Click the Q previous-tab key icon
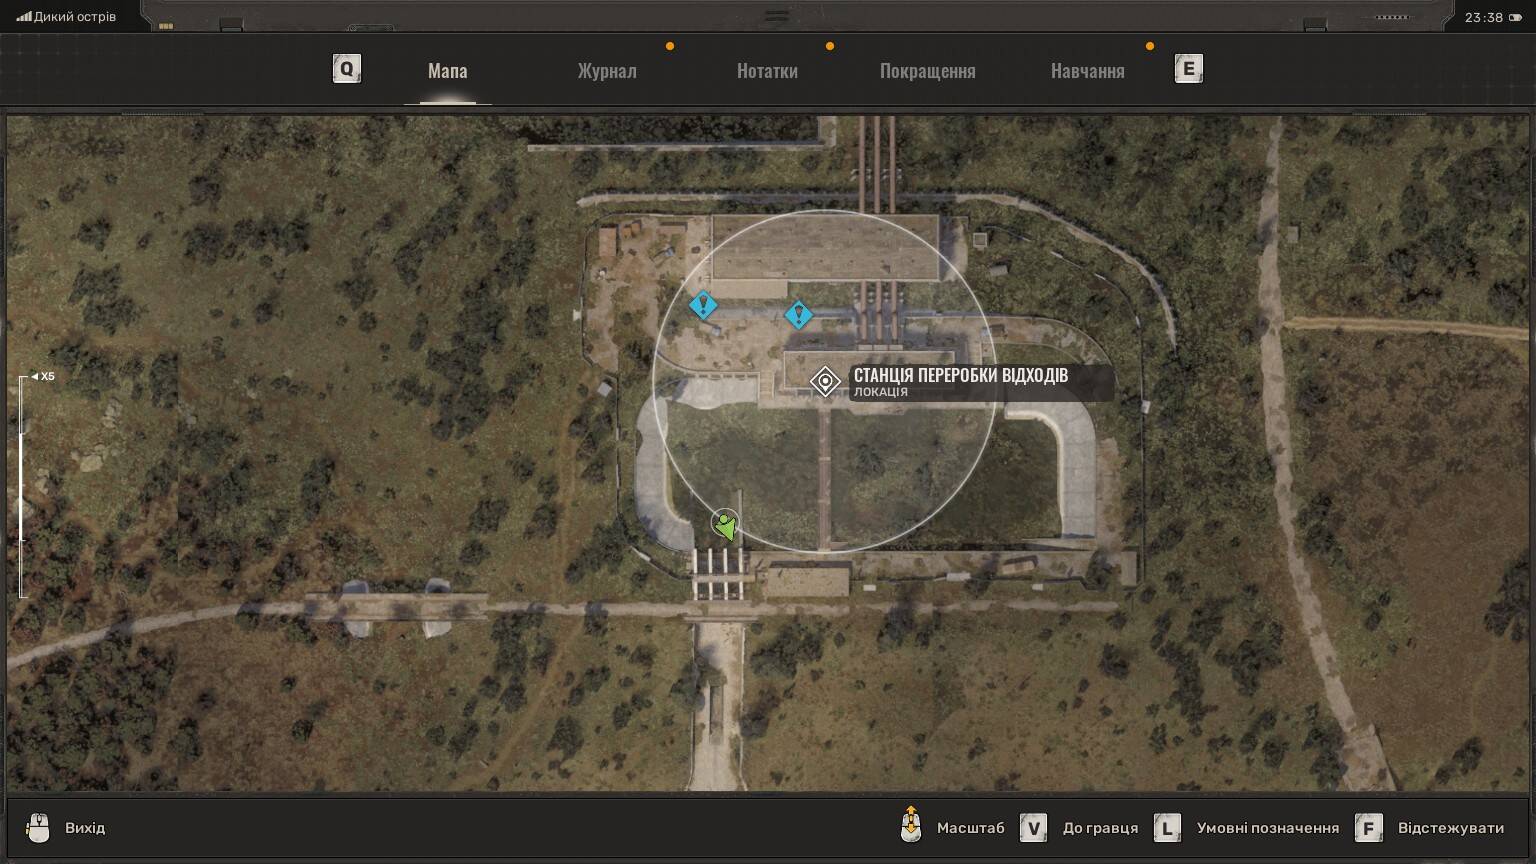Image resolution: width=1536 pixels, height=864 pixels. (x=347, y=69)
